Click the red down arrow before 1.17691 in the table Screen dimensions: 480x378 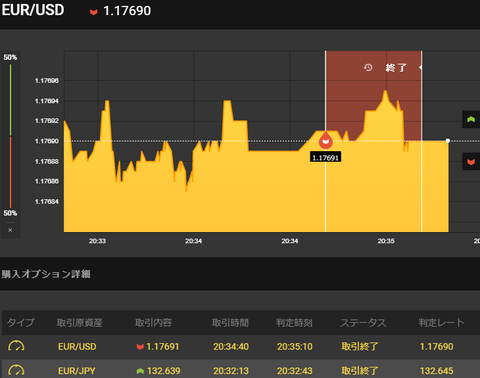tap(140, 347)
